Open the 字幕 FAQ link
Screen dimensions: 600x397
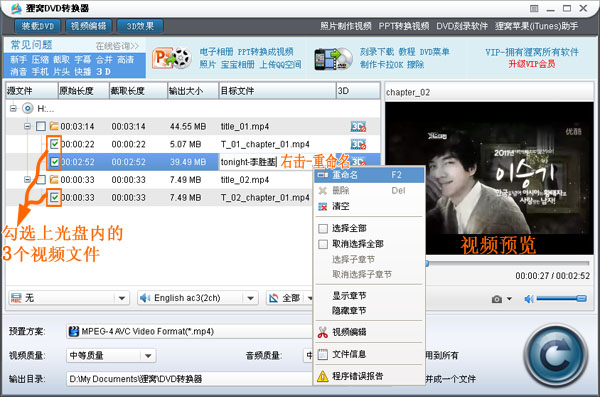pos(83,60)
